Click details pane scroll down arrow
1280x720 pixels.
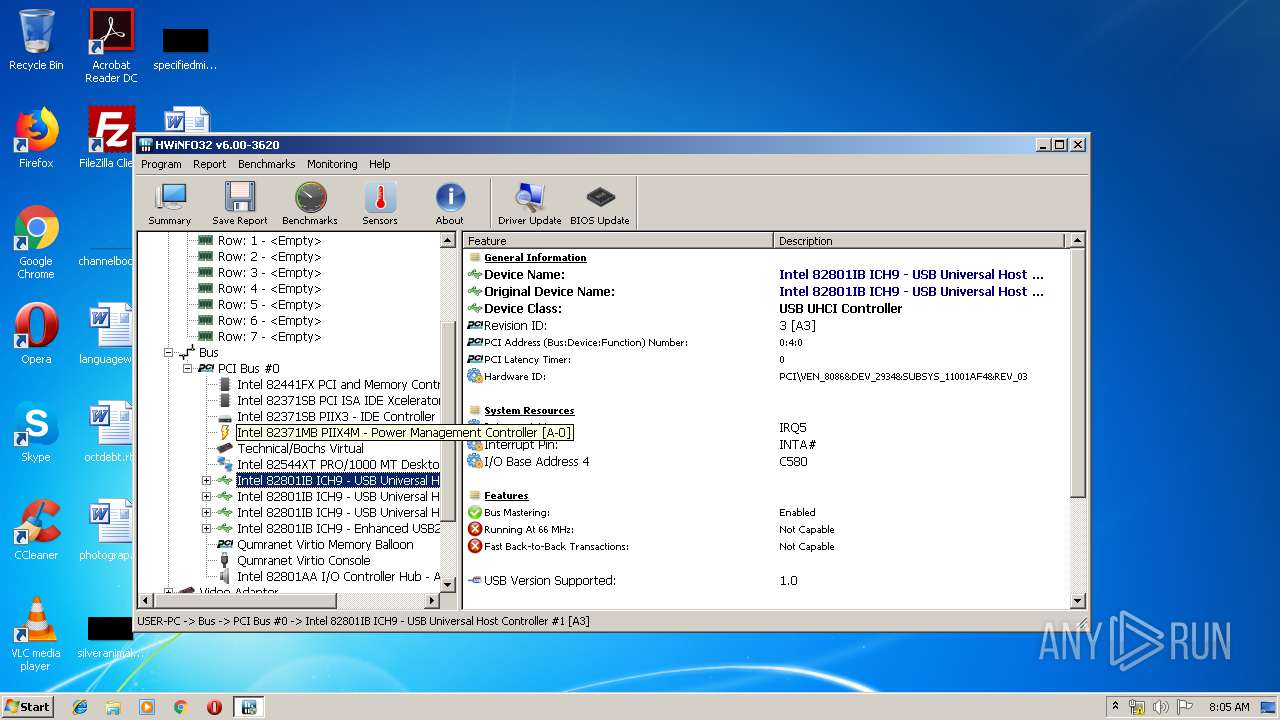point(1077,601)
